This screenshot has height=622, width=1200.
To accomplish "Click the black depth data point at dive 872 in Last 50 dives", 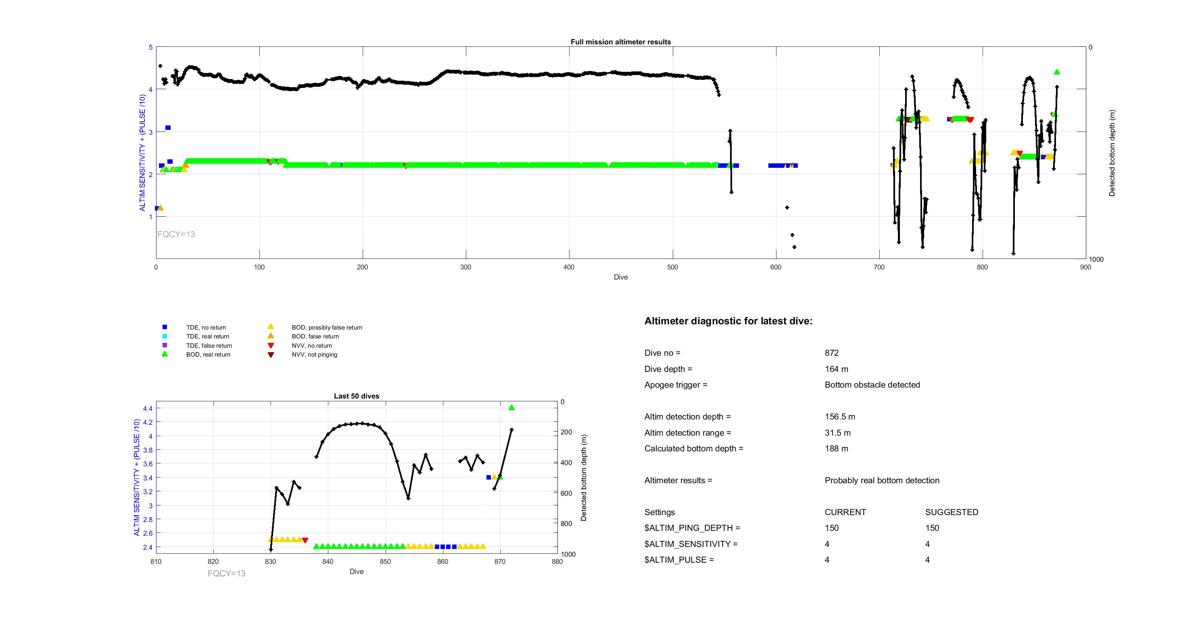I will tap(511, 429).
